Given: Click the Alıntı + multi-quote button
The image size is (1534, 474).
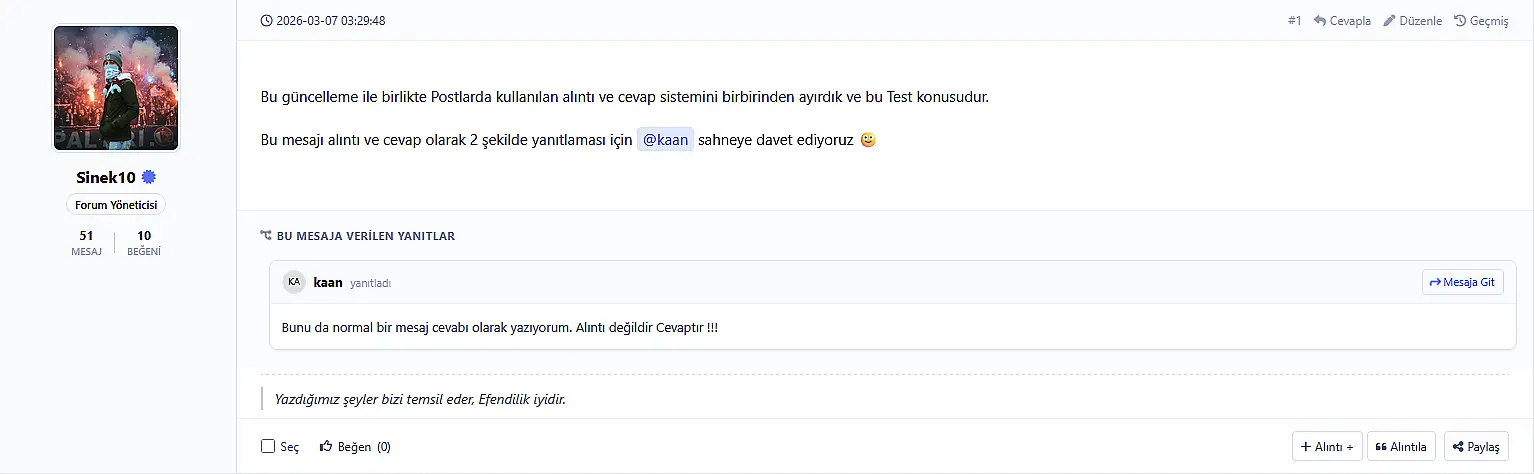Looking at the screenshot, I should [1327, 446].
